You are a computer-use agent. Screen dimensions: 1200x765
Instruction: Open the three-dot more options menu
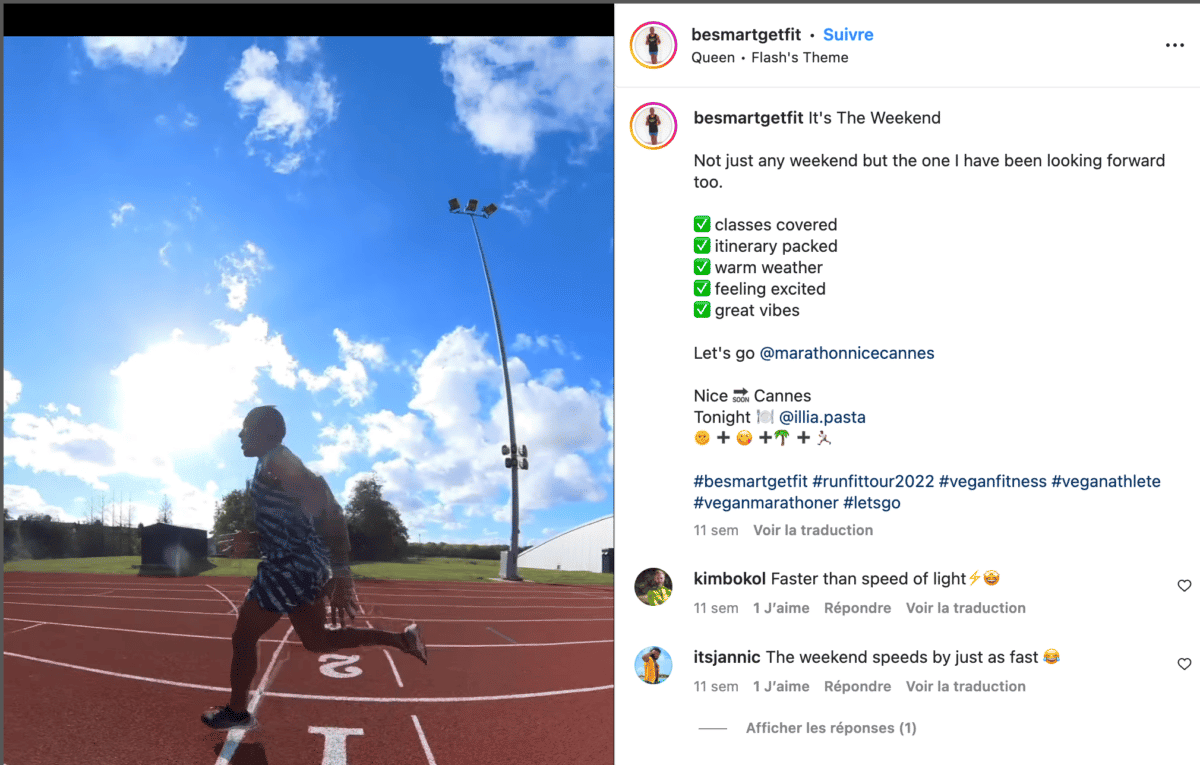pos(1175,45)
